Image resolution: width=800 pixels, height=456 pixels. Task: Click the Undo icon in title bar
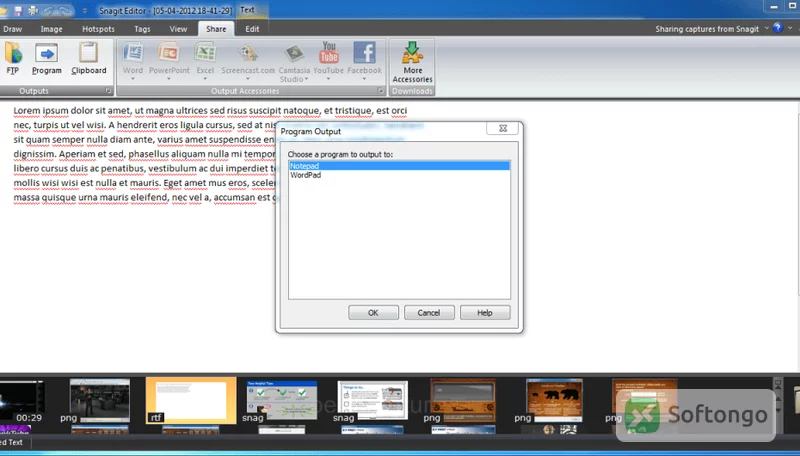48,10
